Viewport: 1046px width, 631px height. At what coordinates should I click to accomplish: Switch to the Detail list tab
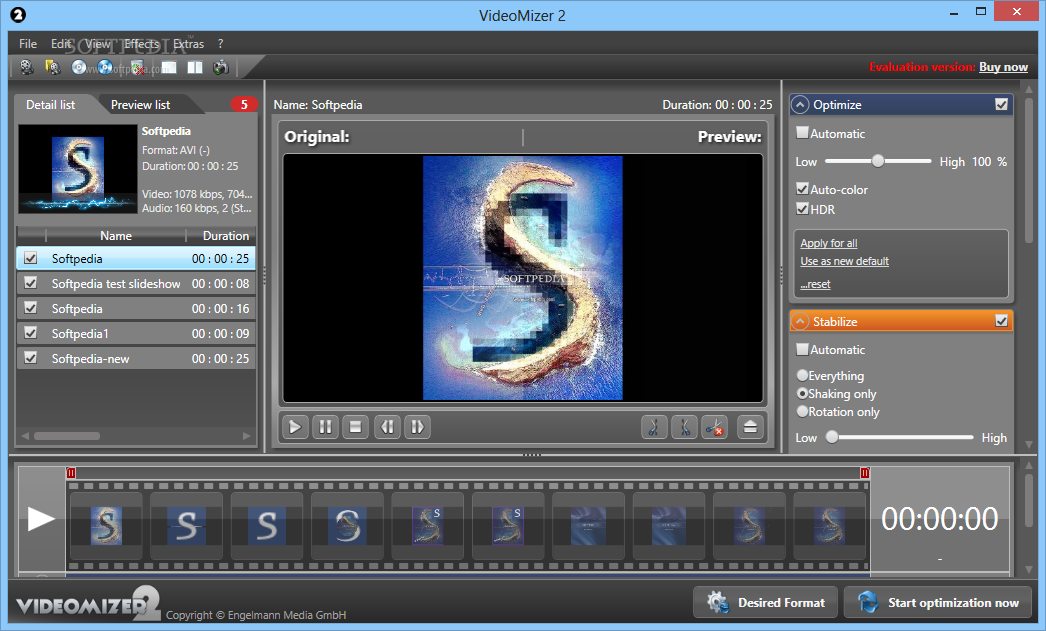pyautogui.click(x=51, y=105)
